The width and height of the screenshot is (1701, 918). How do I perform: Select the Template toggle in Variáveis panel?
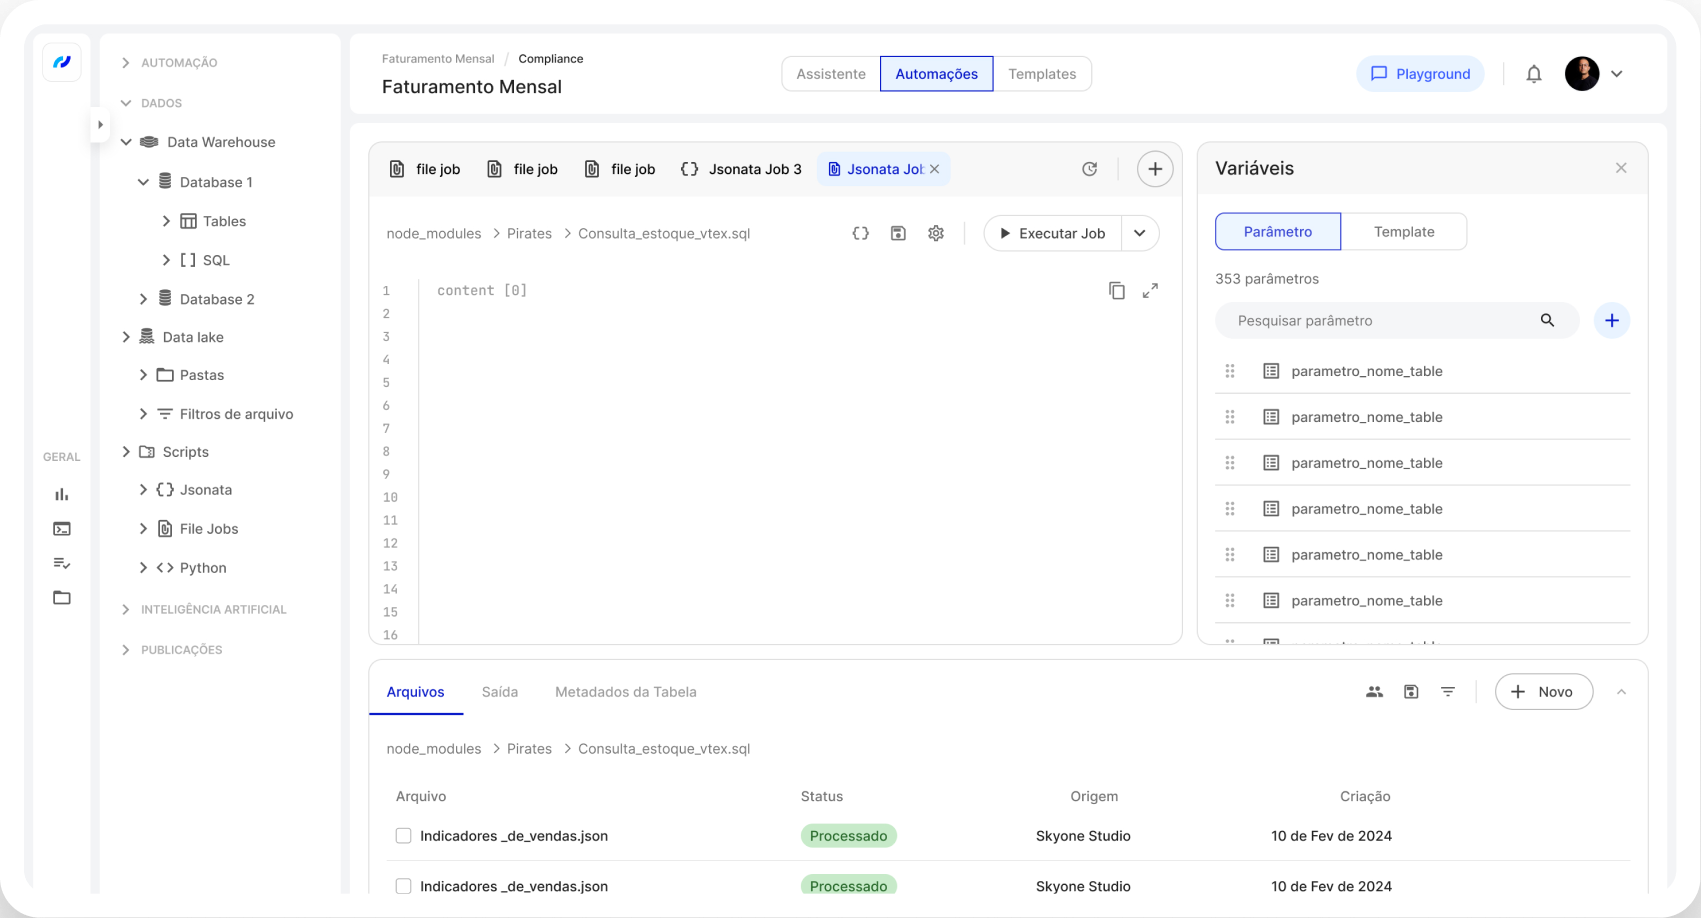pyautogui.click(x=1403, y=232)
